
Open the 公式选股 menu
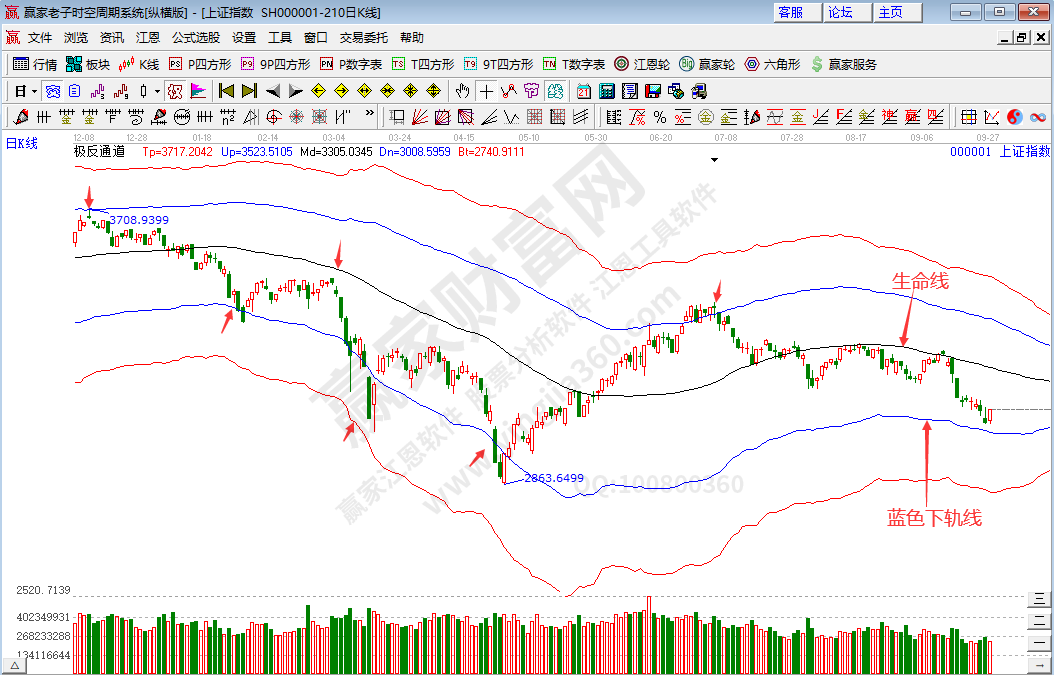[x=196, y=38]
